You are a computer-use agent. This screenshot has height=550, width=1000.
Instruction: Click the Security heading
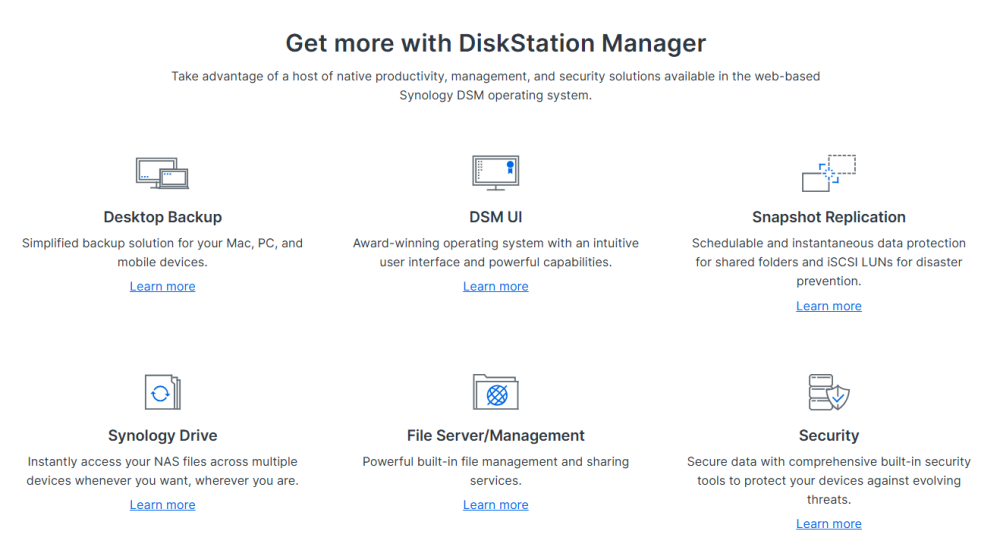coord(828,435)
